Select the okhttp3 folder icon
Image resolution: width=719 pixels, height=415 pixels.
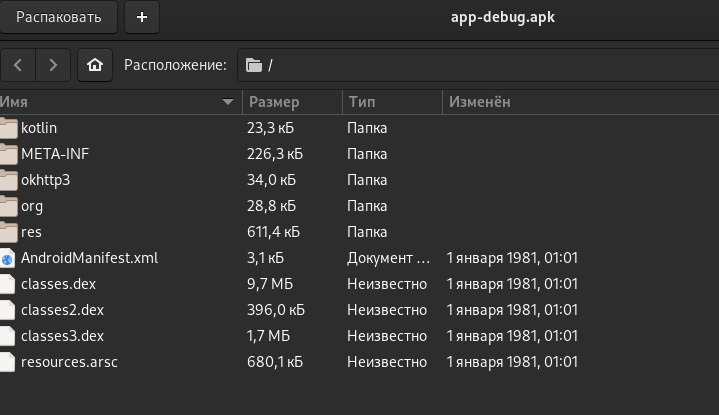8,180
